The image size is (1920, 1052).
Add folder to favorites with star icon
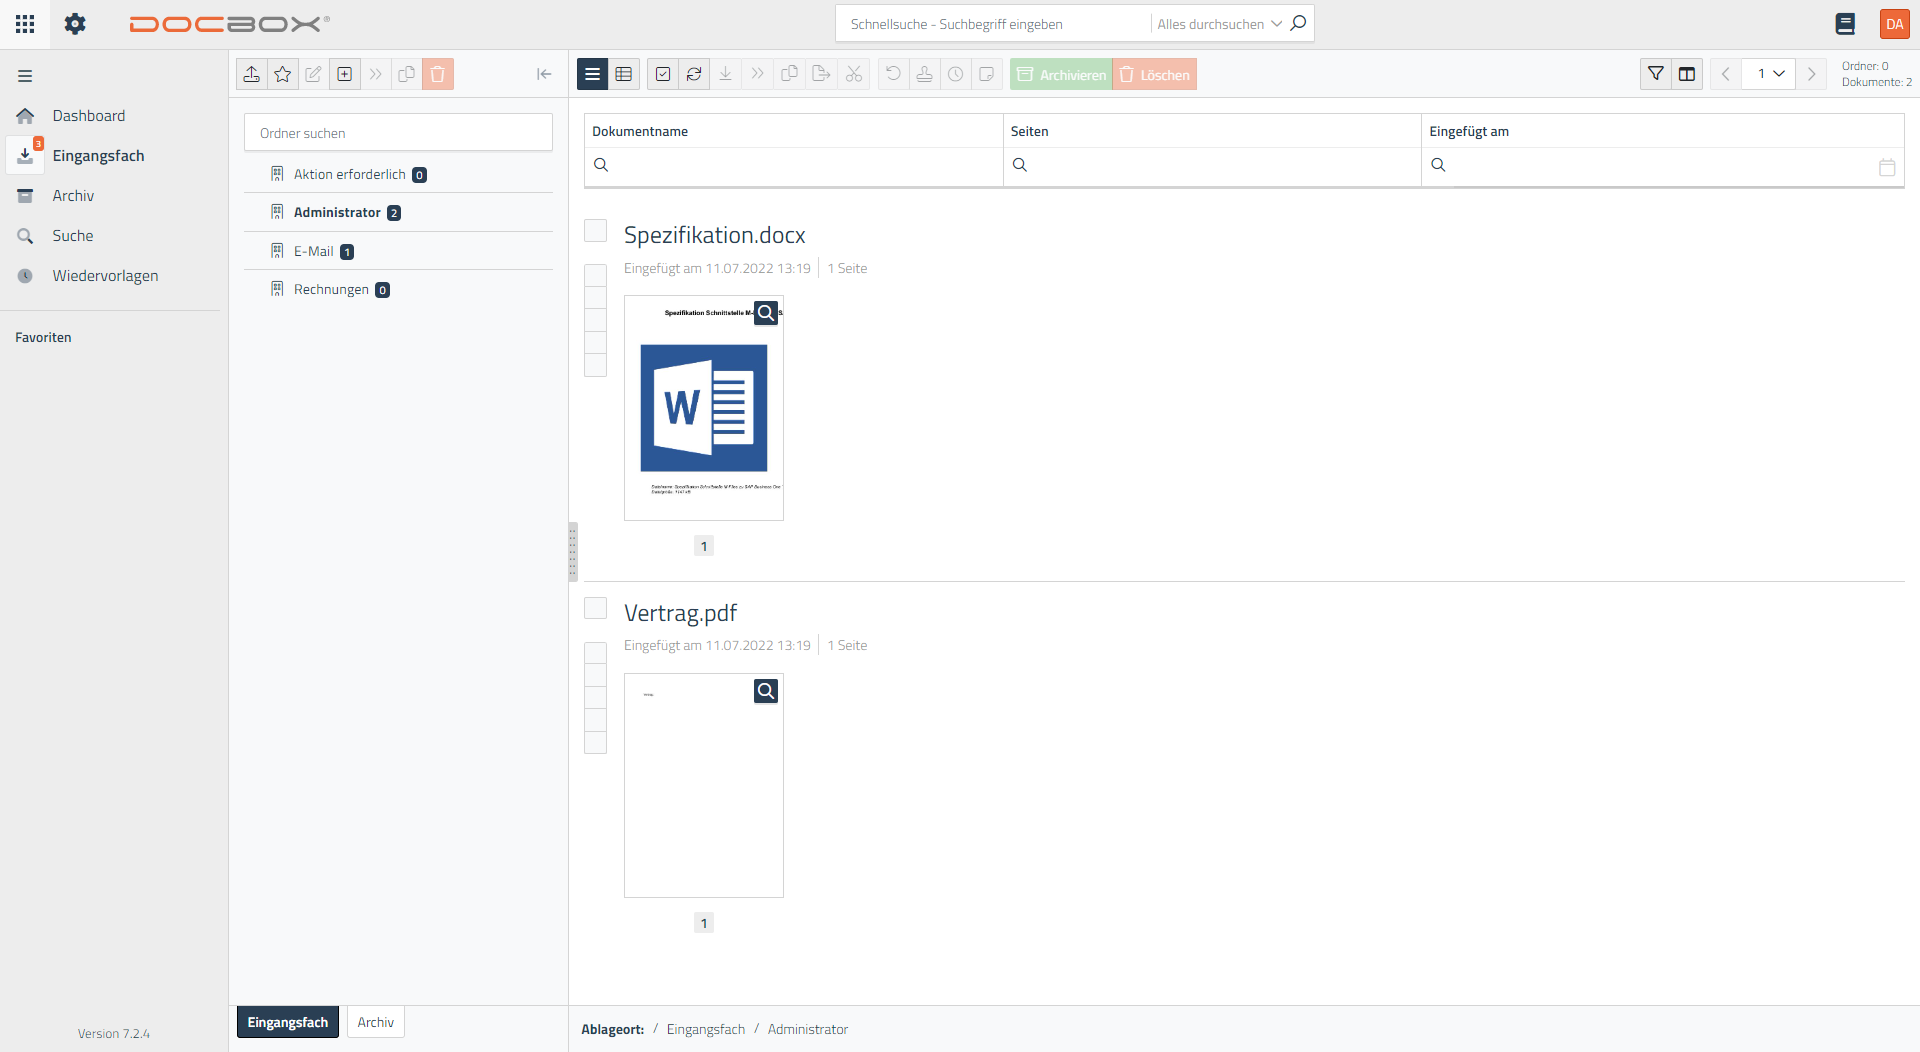coord(283,74)
